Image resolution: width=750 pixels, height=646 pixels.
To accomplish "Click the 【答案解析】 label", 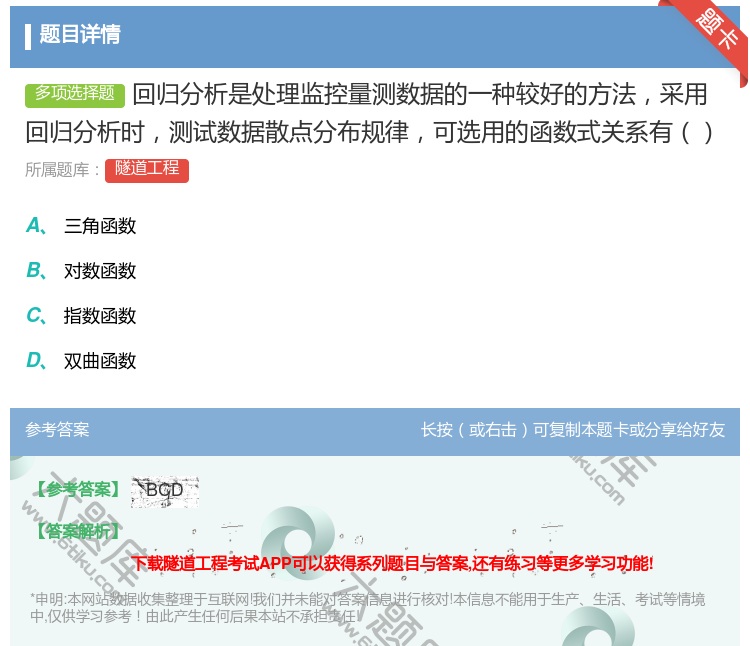I will [78, 531].
